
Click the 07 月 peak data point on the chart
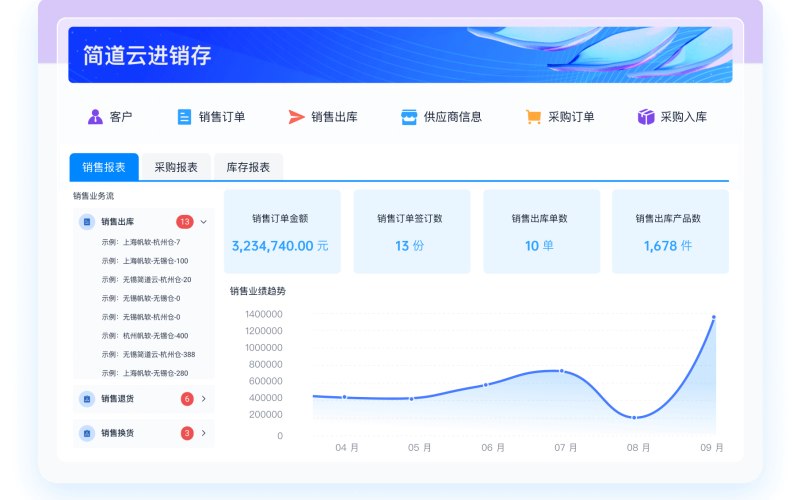pyautogui.click(x=562, y=371)
